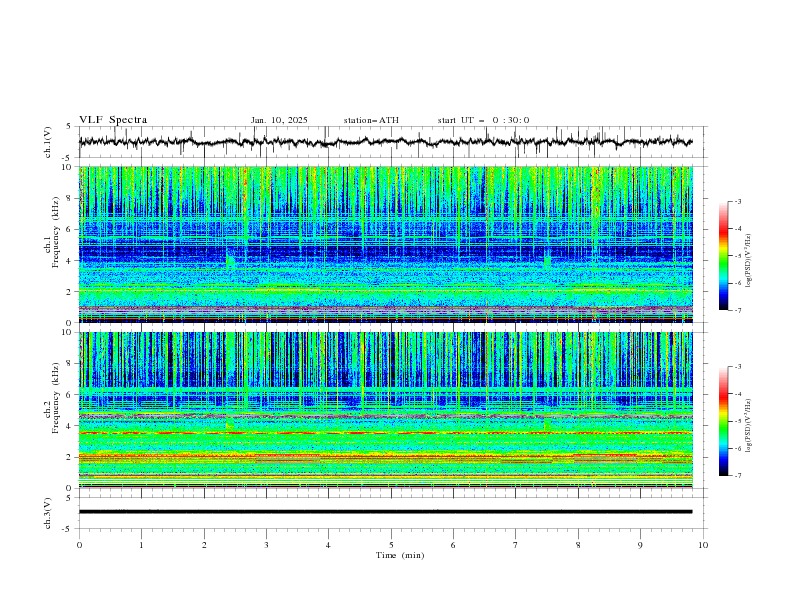Click time axis tick label "5"
This screenshot has width=792, height=612.
391,545
